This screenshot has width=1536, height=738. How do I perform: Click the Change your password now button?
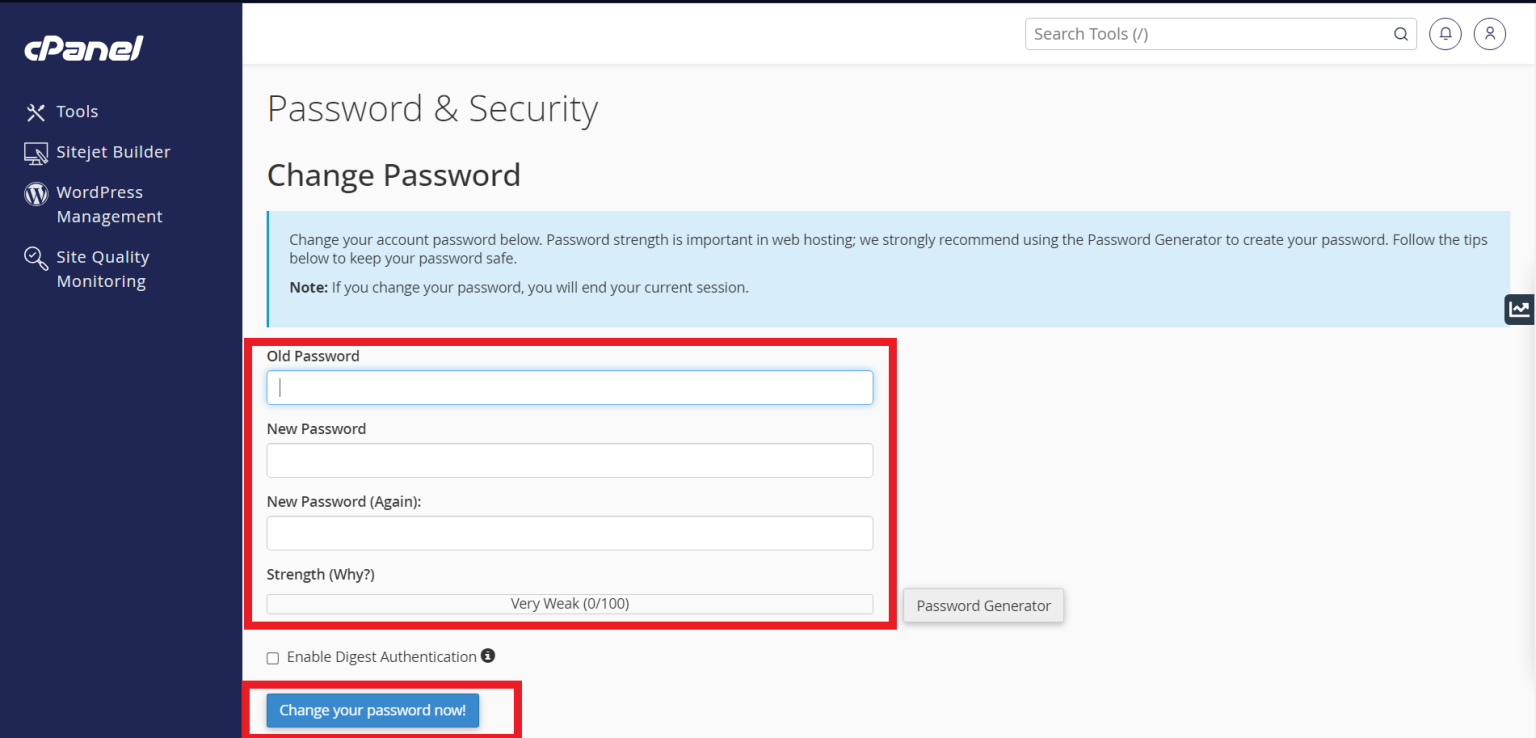(371, 710)
